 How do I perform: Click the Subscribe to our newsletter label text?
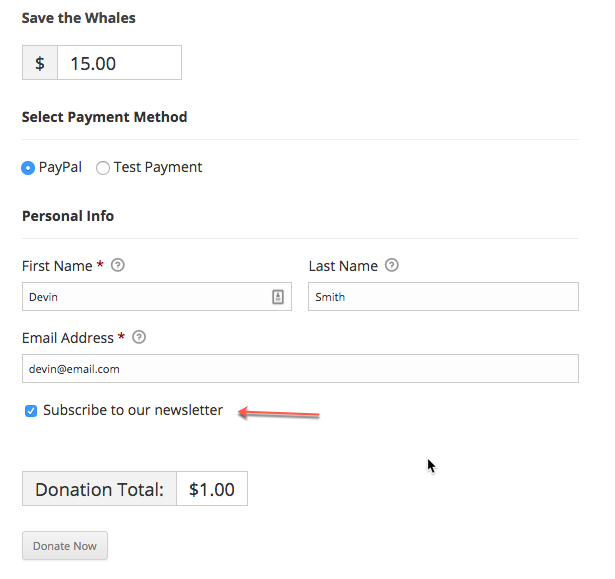click(x=133, y=410)
